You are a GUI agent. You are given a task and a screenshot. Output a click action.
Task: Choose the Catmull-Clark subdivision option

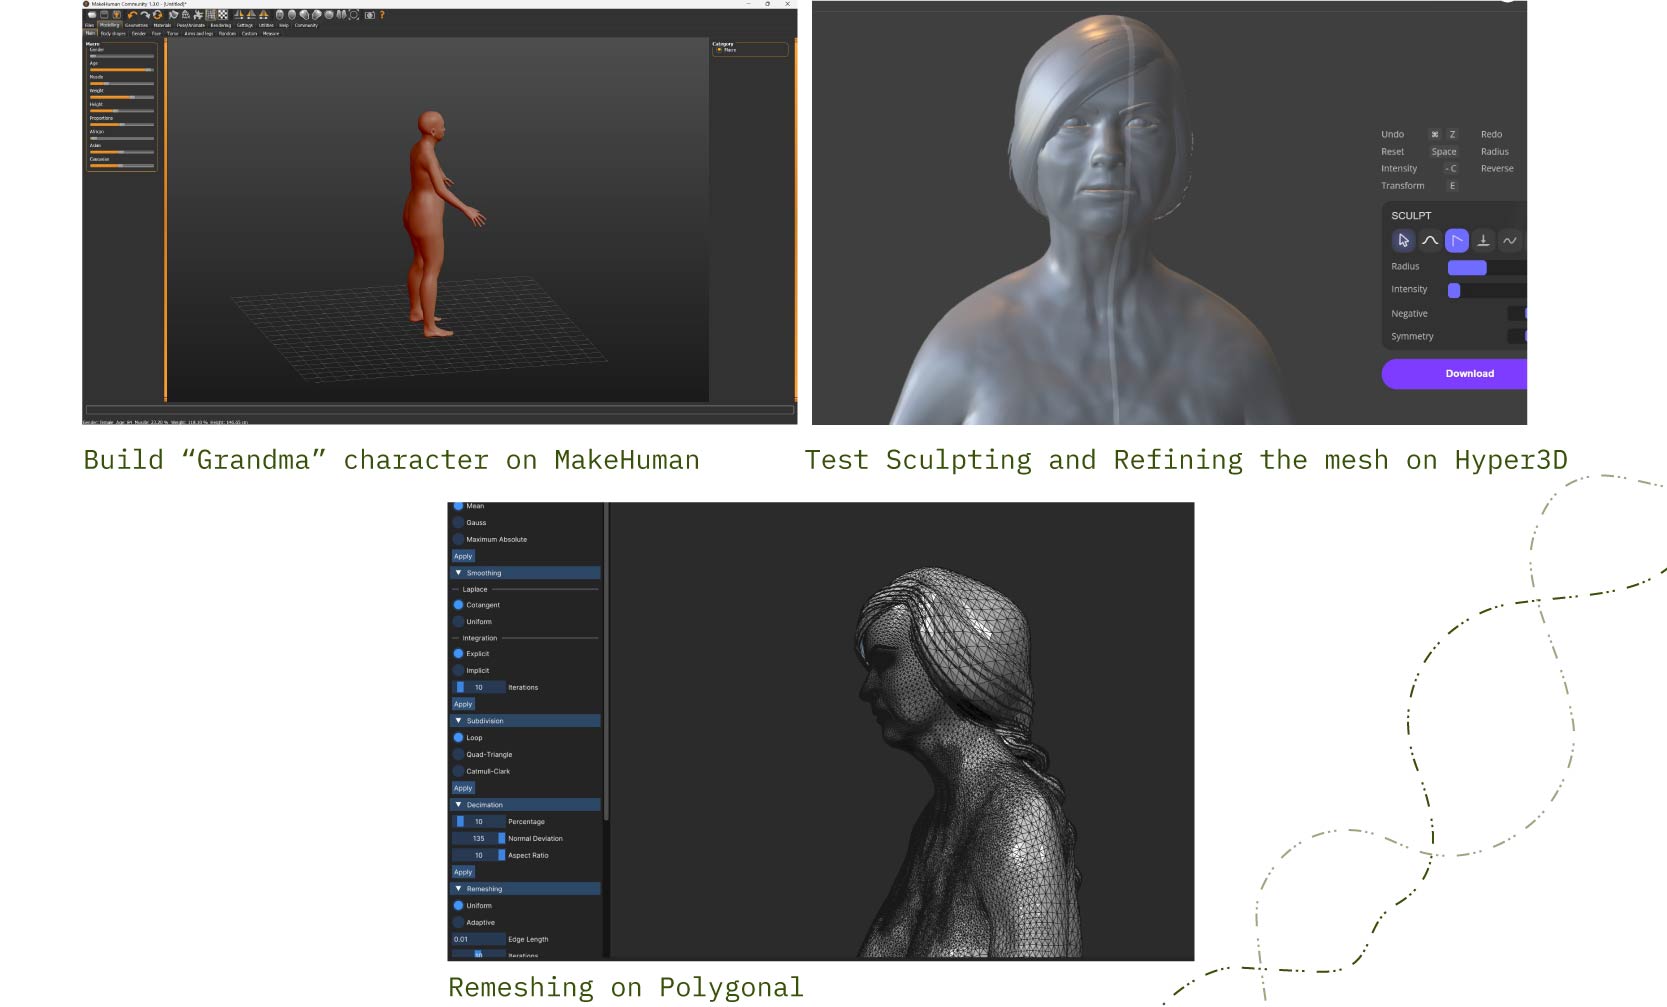459,771
